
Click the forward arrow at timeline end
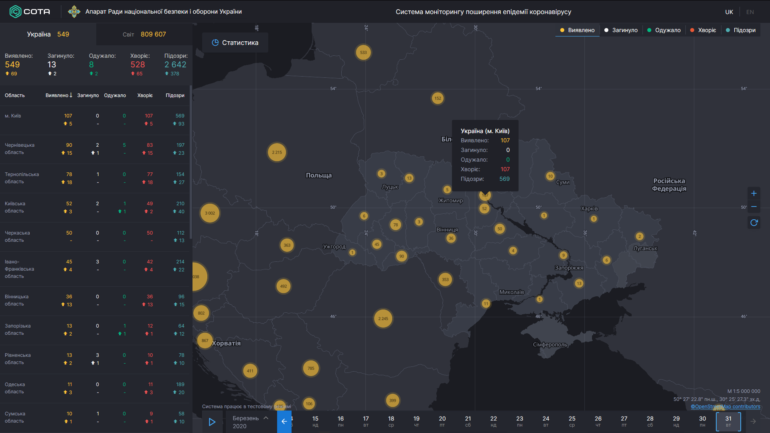(x=753, y=422)
